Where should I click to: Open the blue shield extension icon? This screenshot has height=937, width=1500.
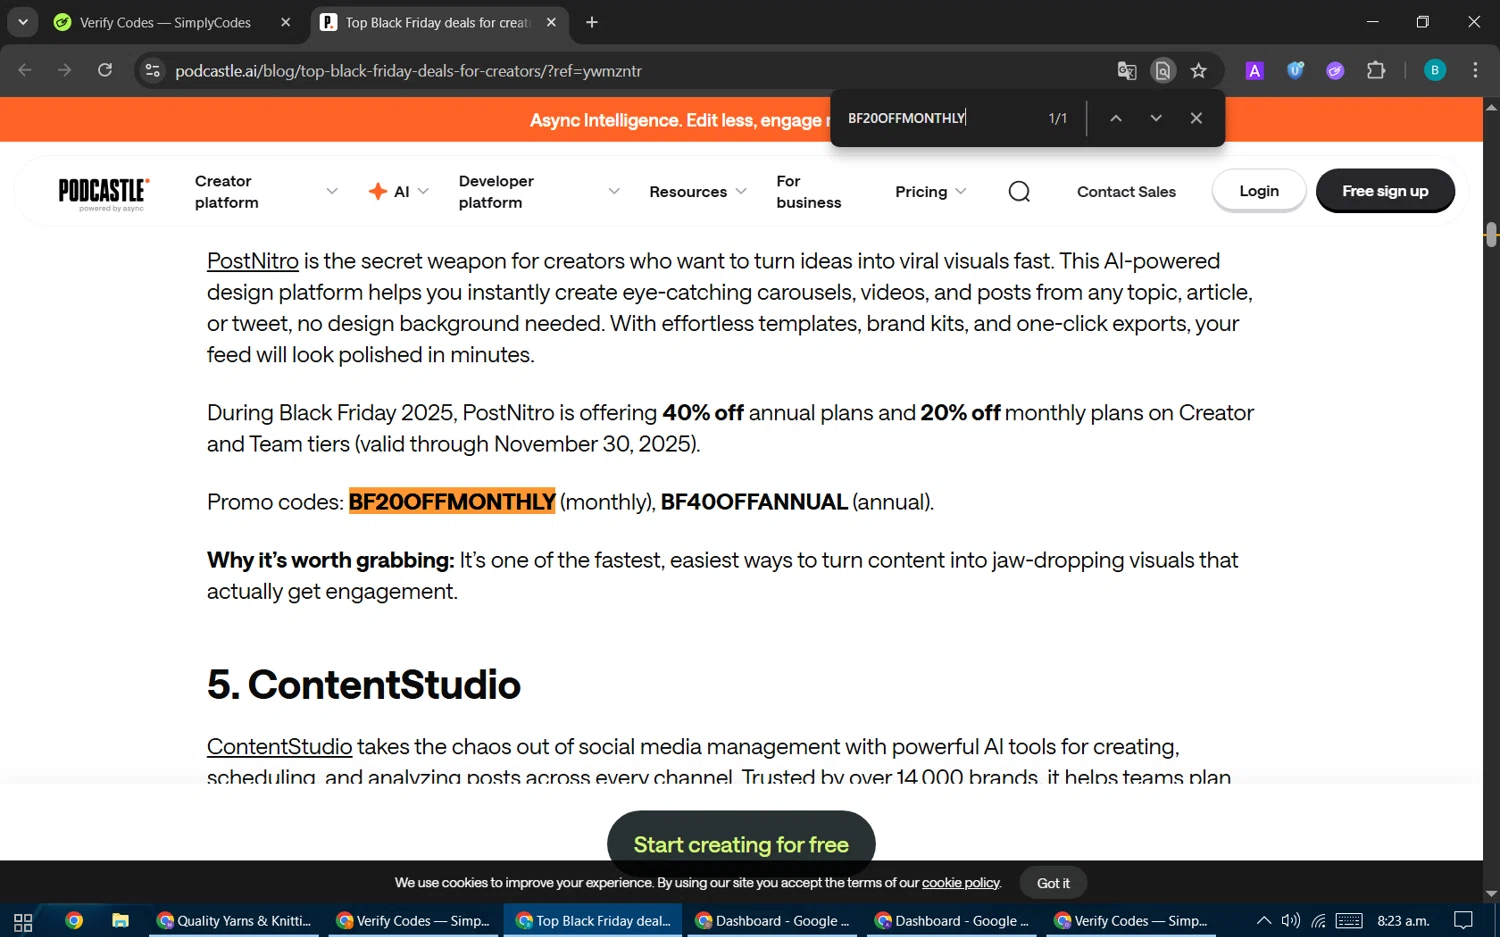tap(1295, 70)
